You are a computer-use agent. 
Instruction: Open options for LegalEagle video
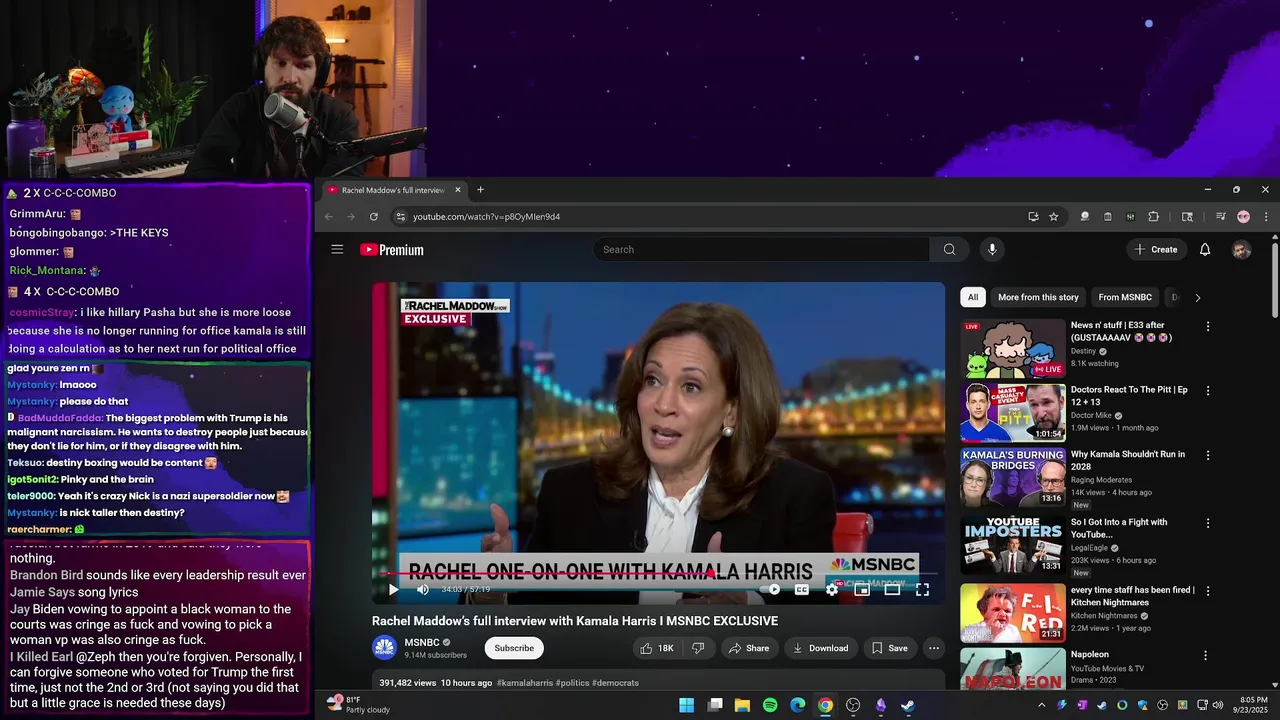[x=1208, y=523]
